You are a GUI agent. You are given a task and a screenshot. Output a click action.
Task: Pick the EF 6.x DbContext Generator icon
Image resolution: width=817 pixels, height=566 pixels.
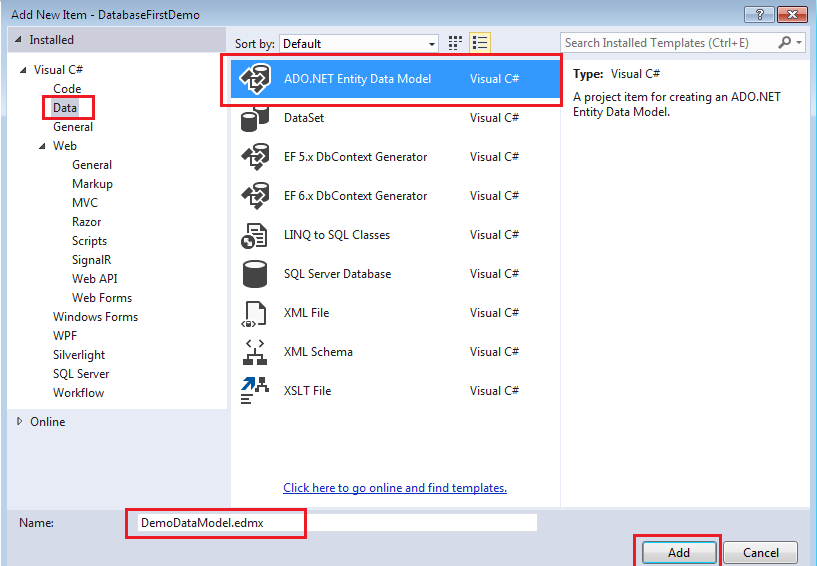(255, 196)
